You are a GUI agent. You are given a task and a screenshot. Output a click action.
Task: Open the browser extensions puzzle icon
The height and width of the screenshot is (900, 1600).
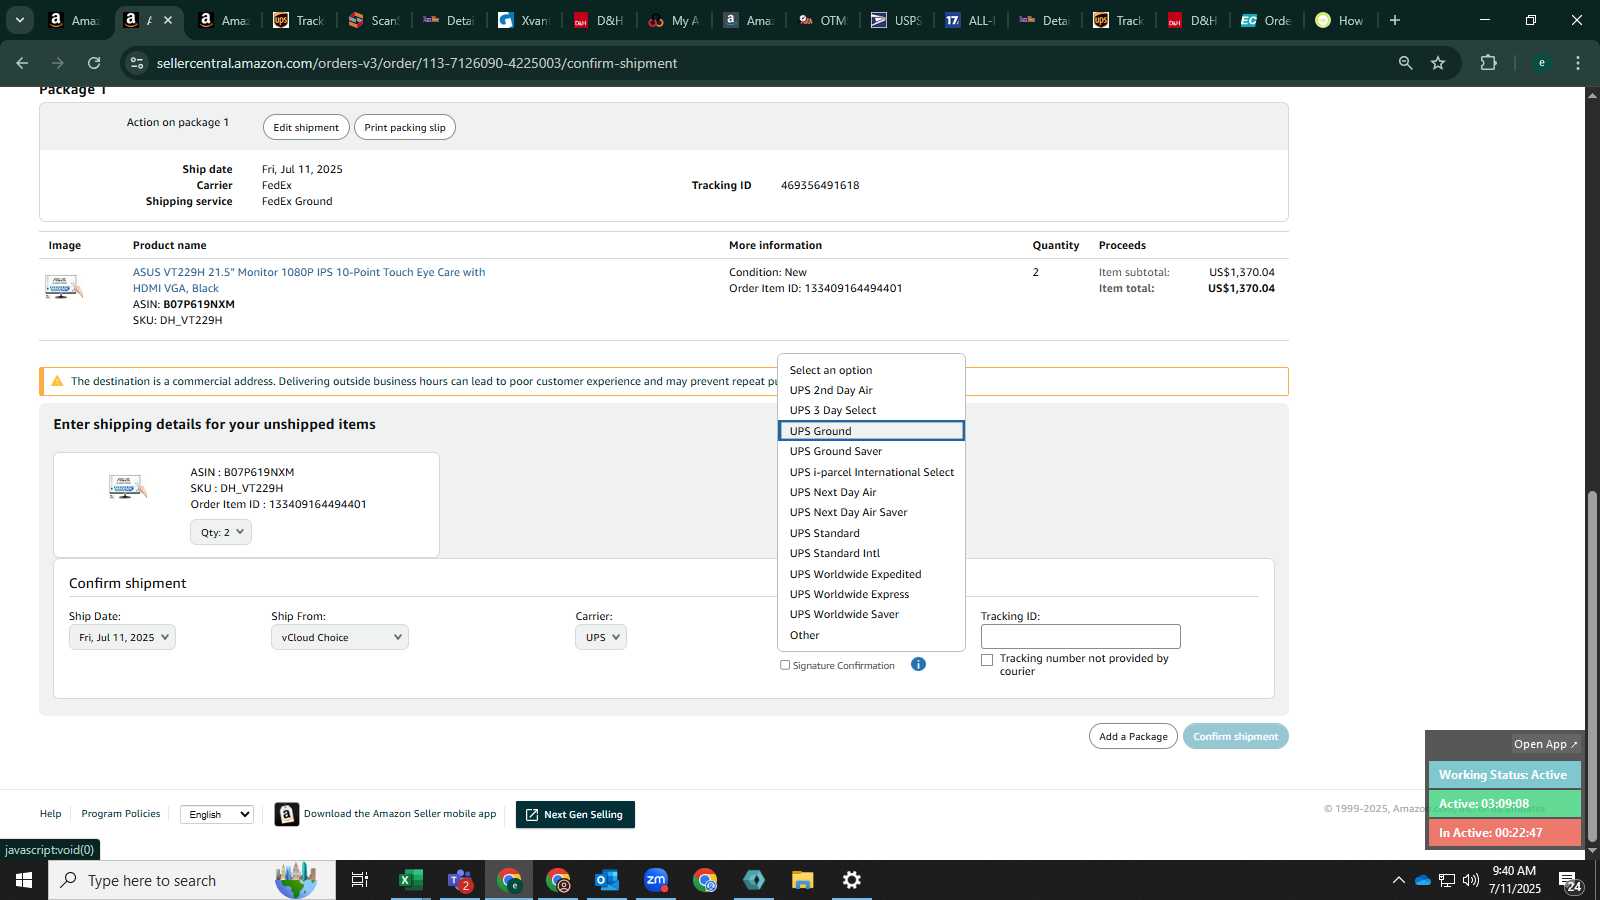(x=1488, y=63)
